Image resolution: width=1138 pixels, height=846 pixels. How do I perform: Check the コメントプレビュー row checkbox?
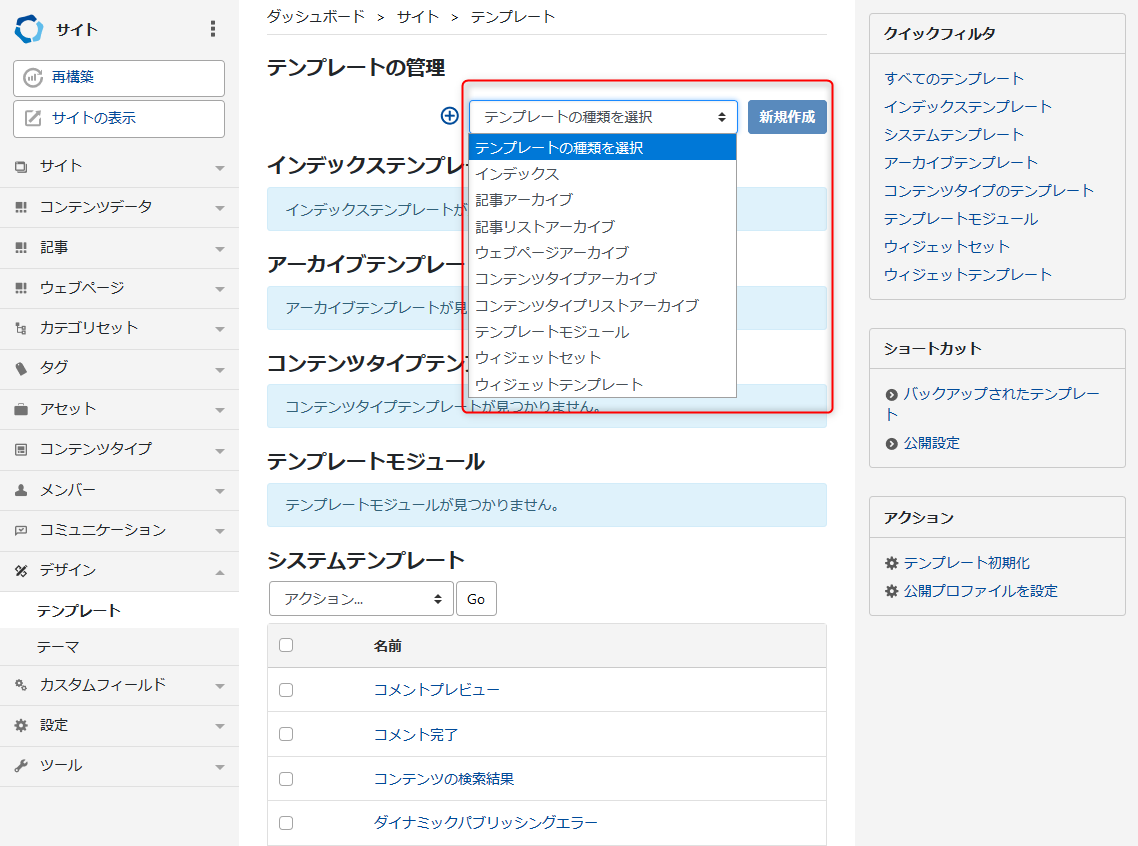[x=286, y=690]
